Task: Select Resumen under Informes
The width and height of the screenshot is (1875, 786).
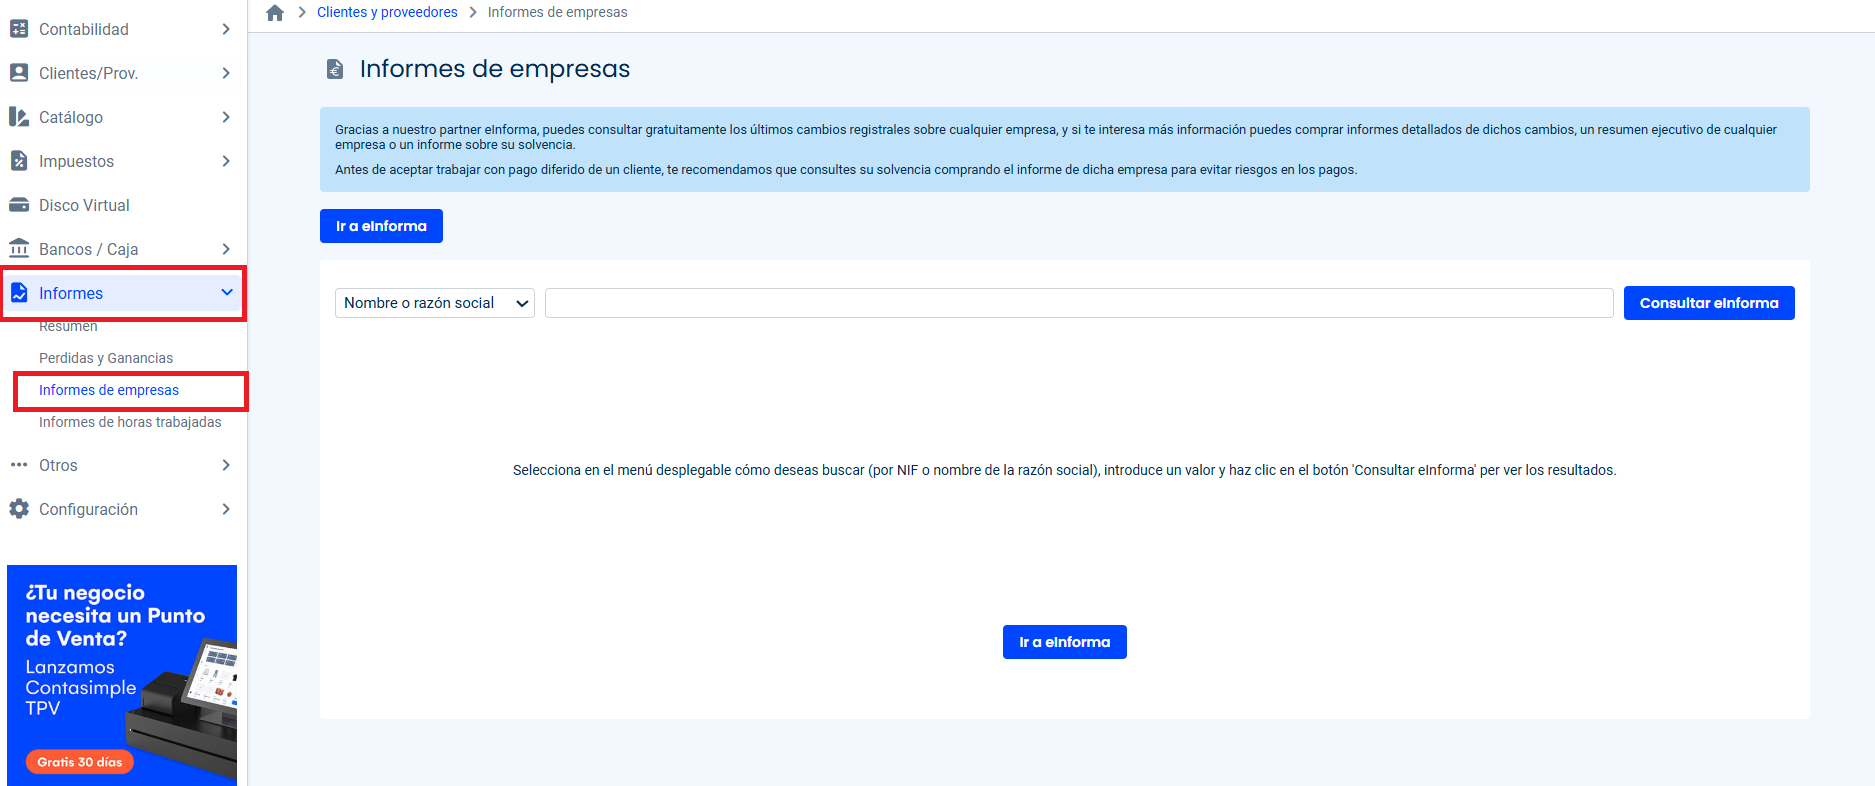Action: [68, 326]
